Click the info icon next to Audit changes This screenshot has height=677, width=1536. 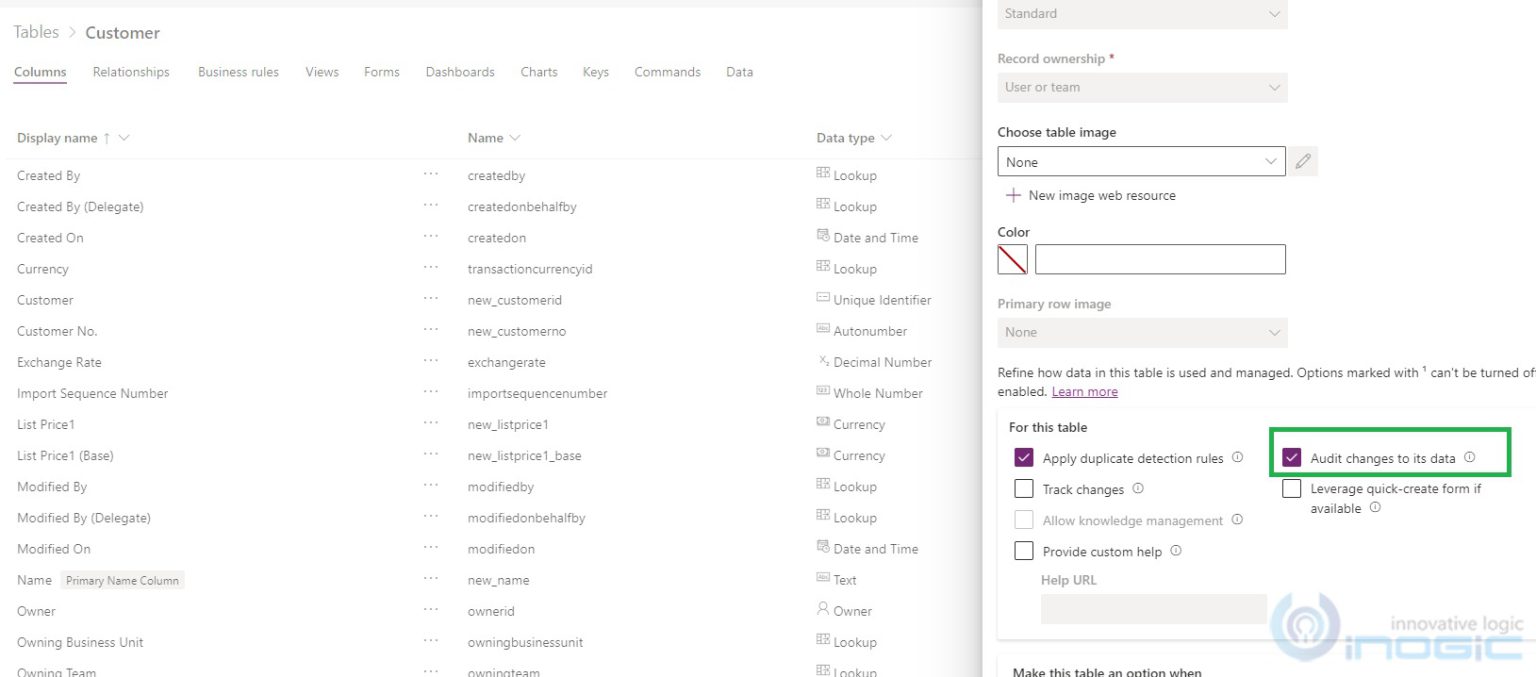1470,456
